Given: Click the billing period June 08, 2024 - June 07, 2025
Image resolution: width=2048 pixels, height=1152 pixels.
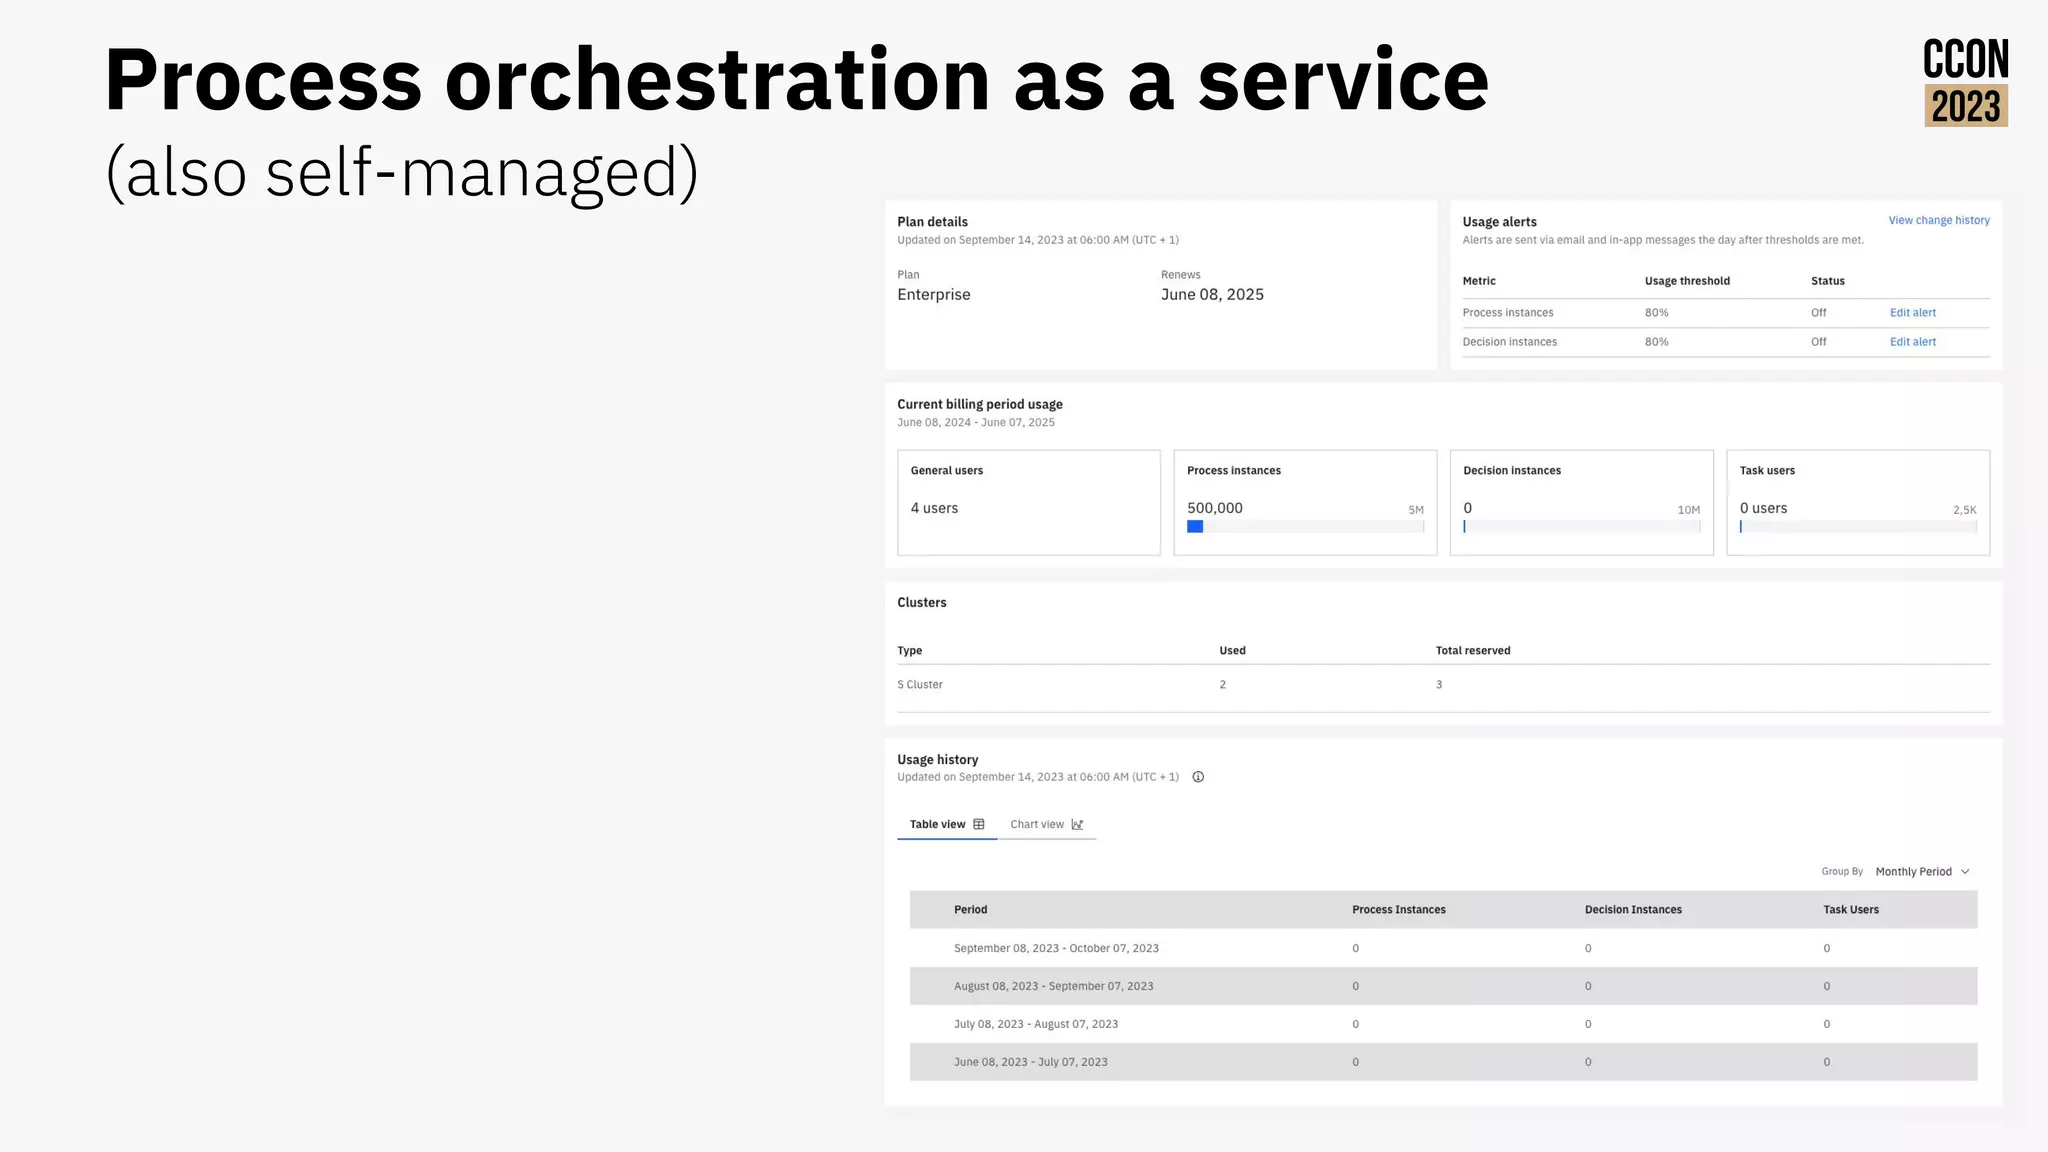Looking at the screenshot, I should pos(976,423).
